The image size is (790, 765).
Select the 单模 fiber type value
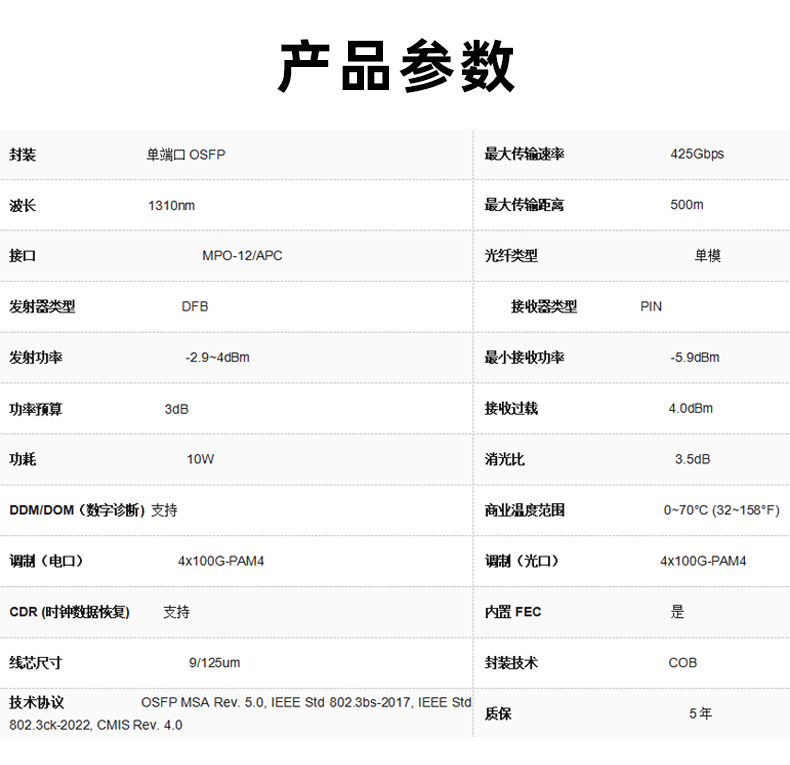click(x=708, y=256)
